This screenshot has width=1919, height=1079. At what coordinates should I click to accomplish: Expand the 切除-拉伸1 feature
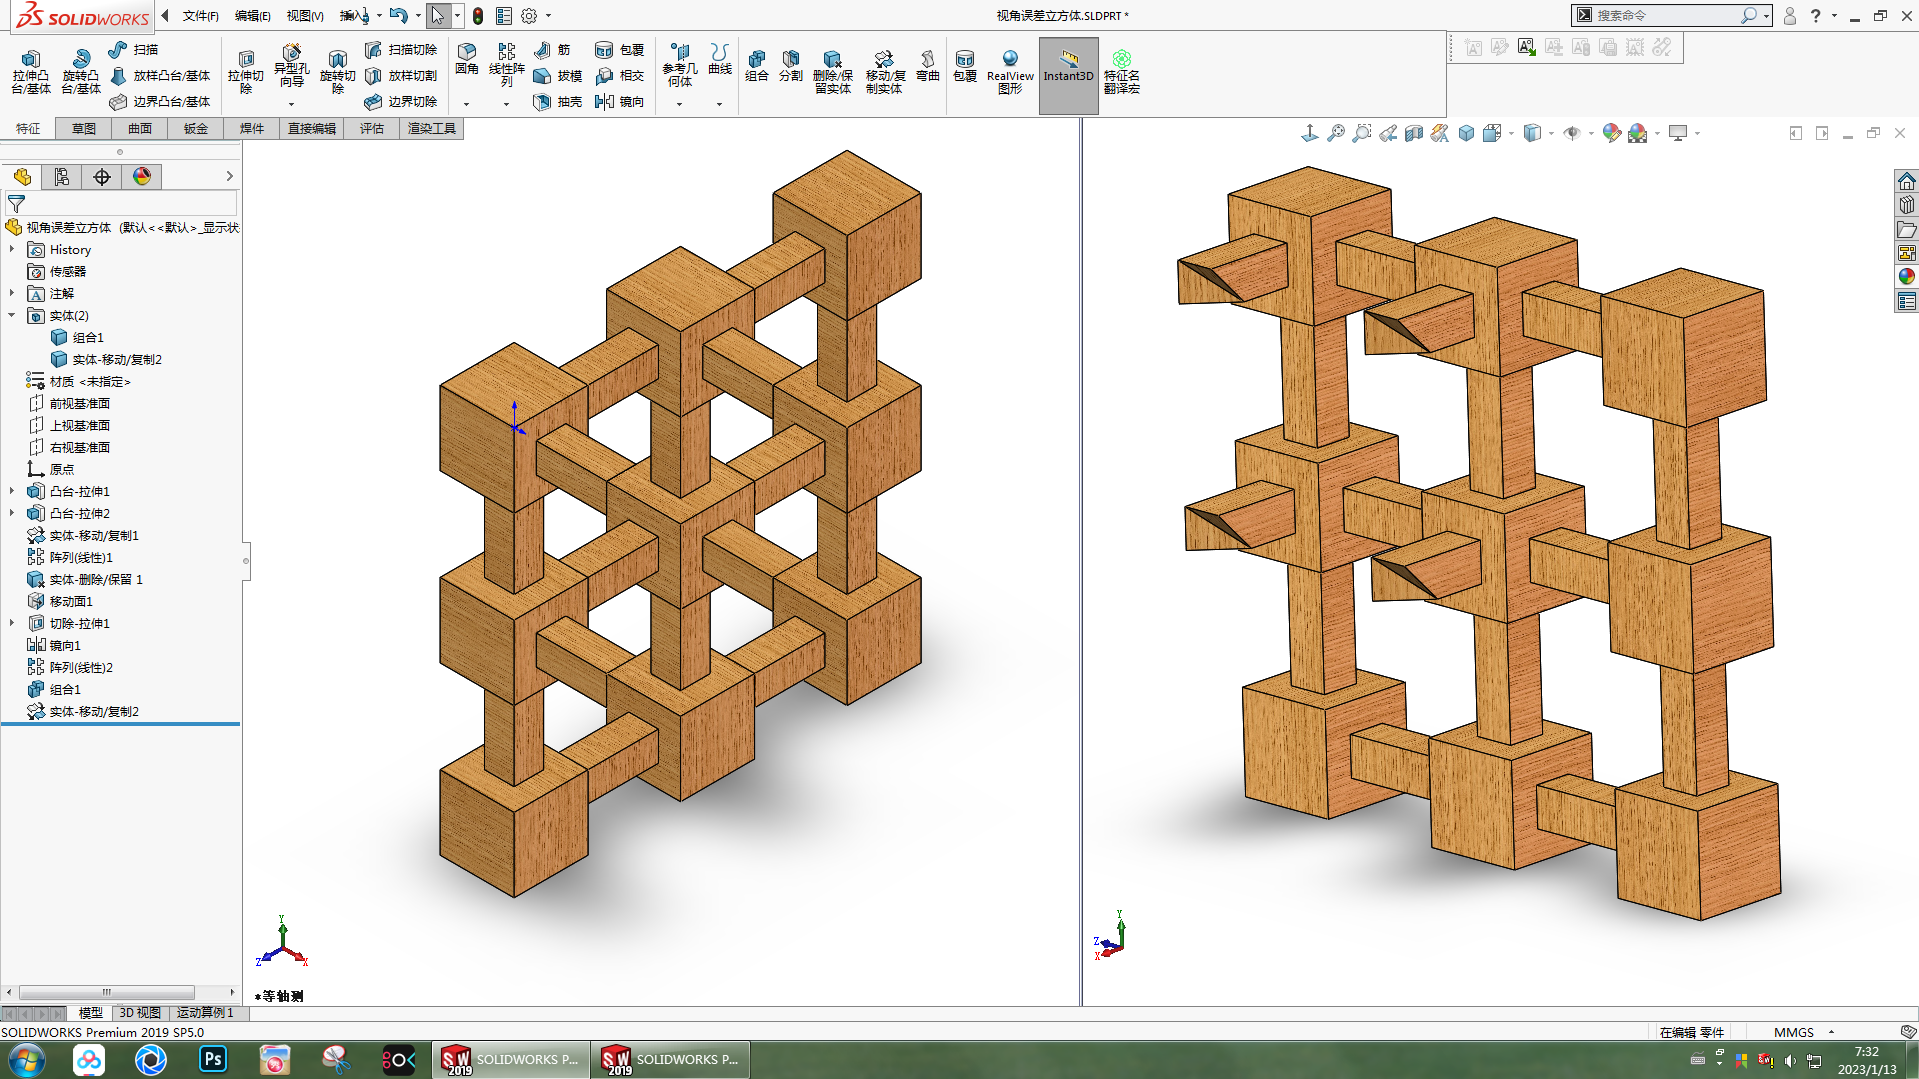click(x=12, y=623)
